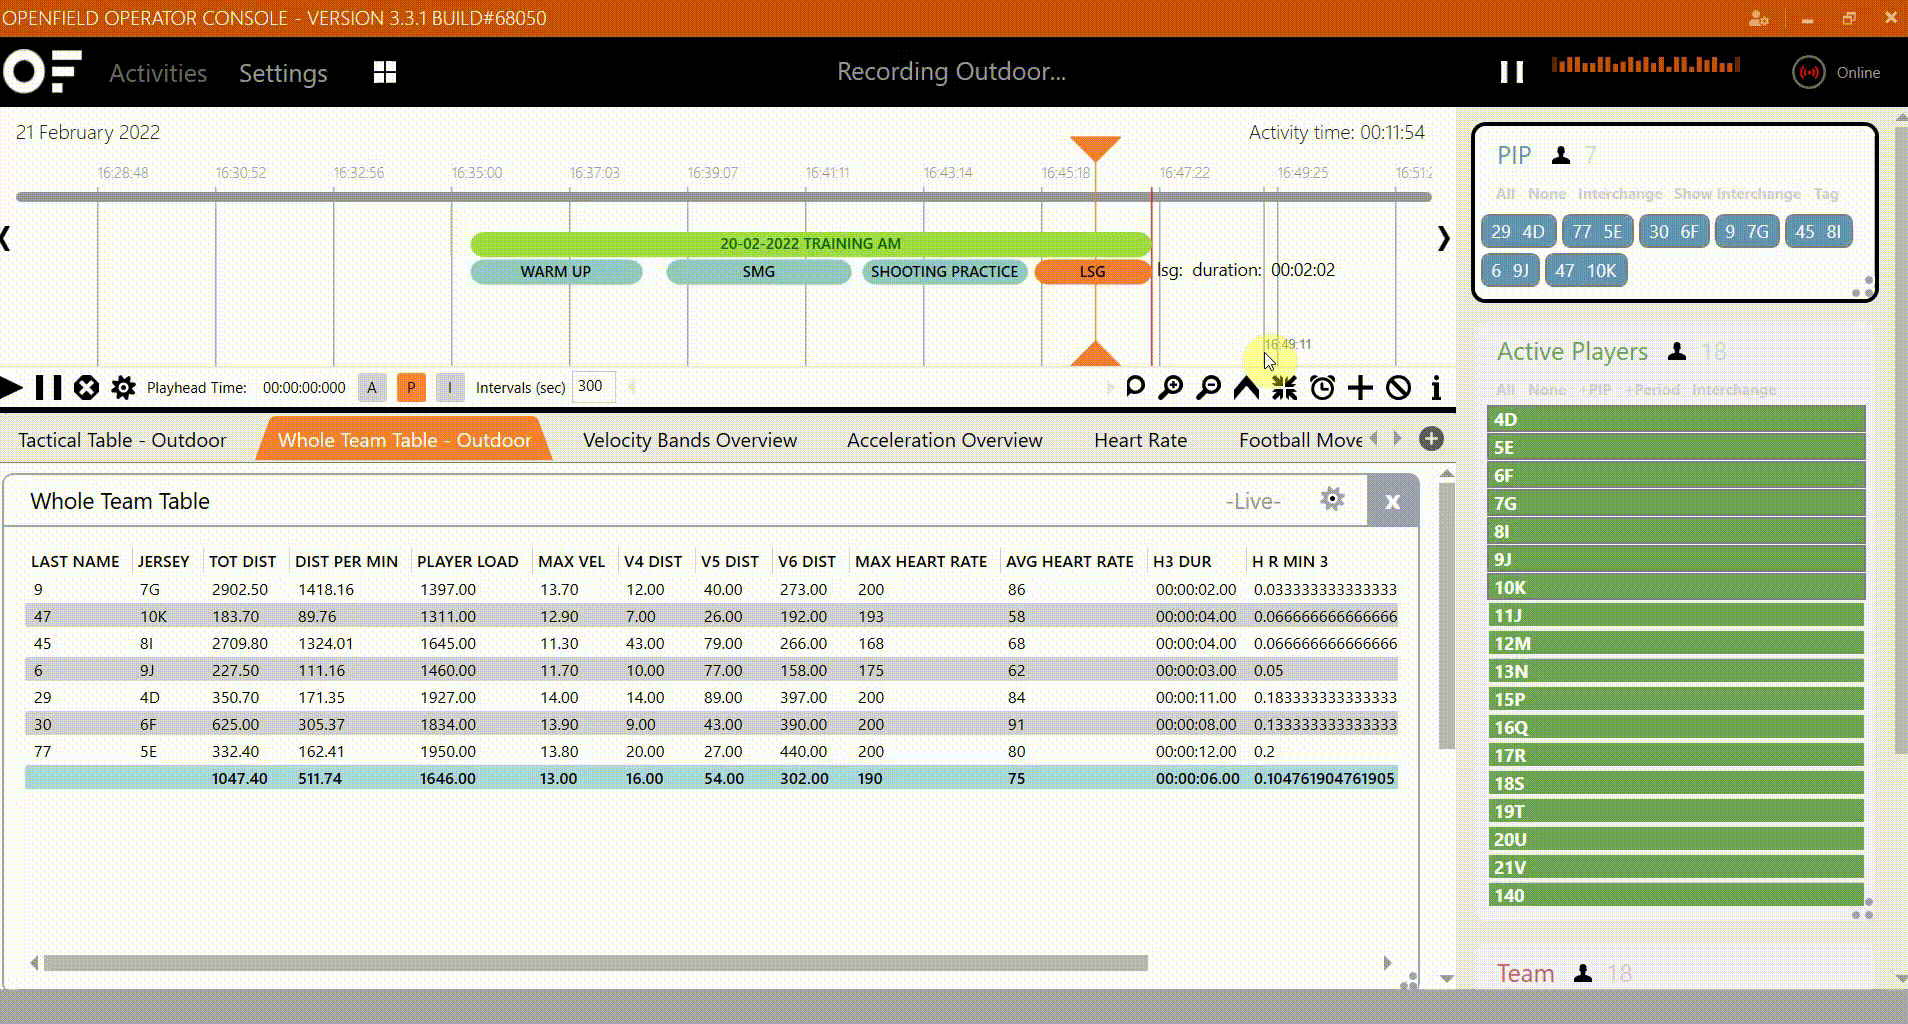Open the info icon on the toolbar
This screenshot has width=1908, height=1024.
1436,387
